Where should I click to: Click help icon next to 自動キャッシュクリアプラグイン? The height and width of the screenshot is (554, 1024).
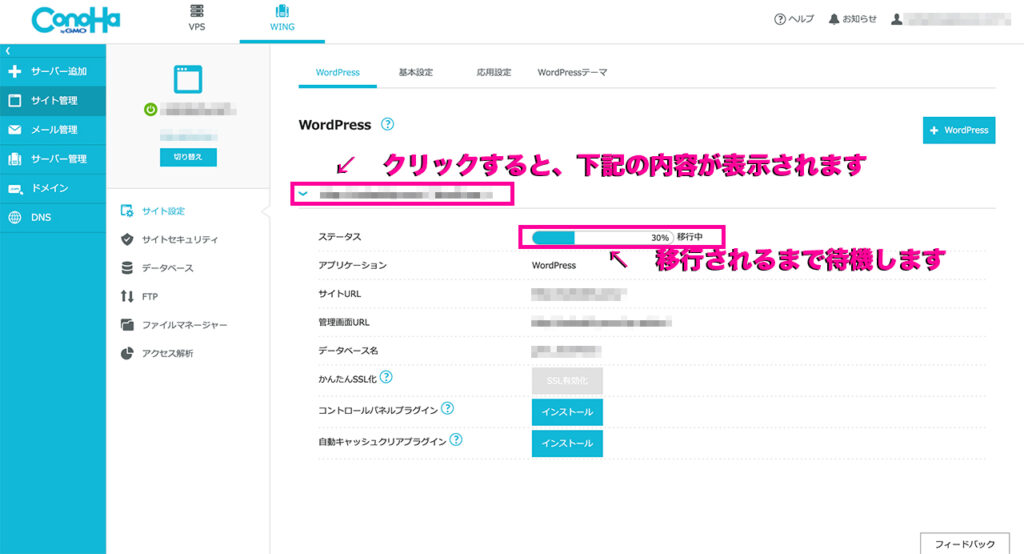(x=456, y=440)
